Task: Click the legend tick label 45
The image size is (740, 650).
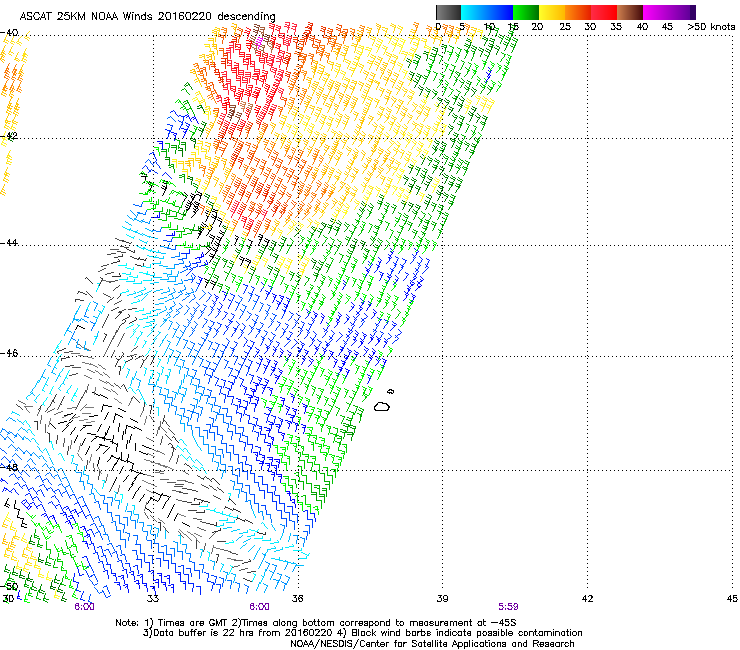Action: pyautogui.click(x=667, y=27)
